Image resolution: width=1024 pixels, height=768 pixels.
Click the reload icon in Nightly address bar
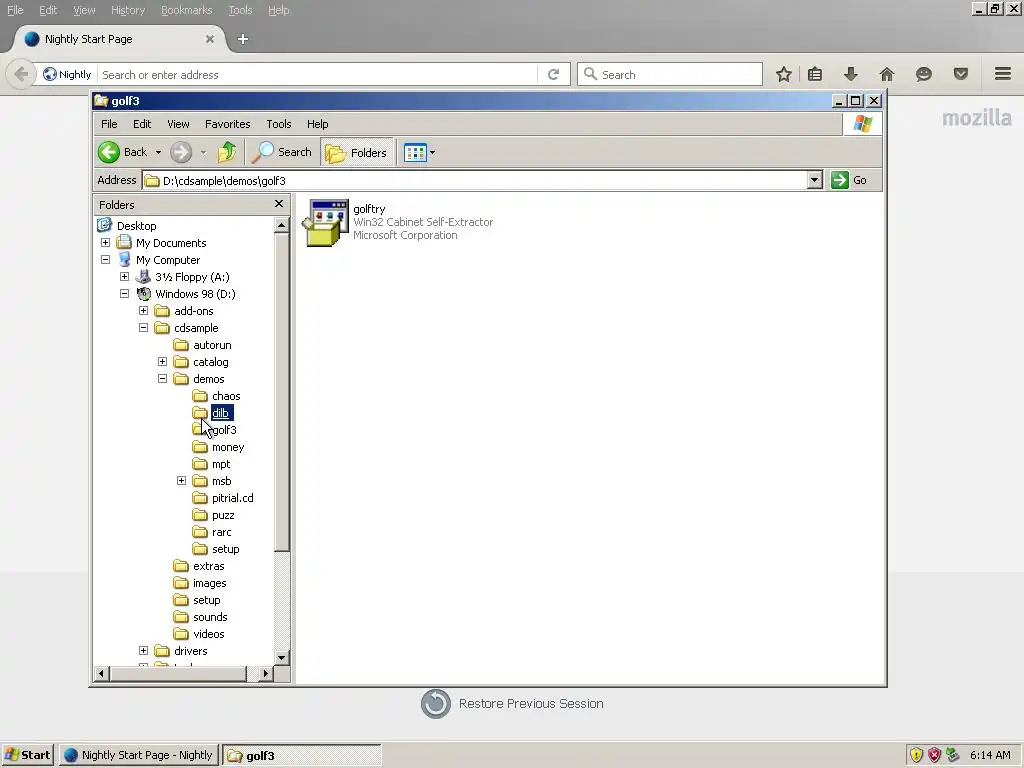553,74
